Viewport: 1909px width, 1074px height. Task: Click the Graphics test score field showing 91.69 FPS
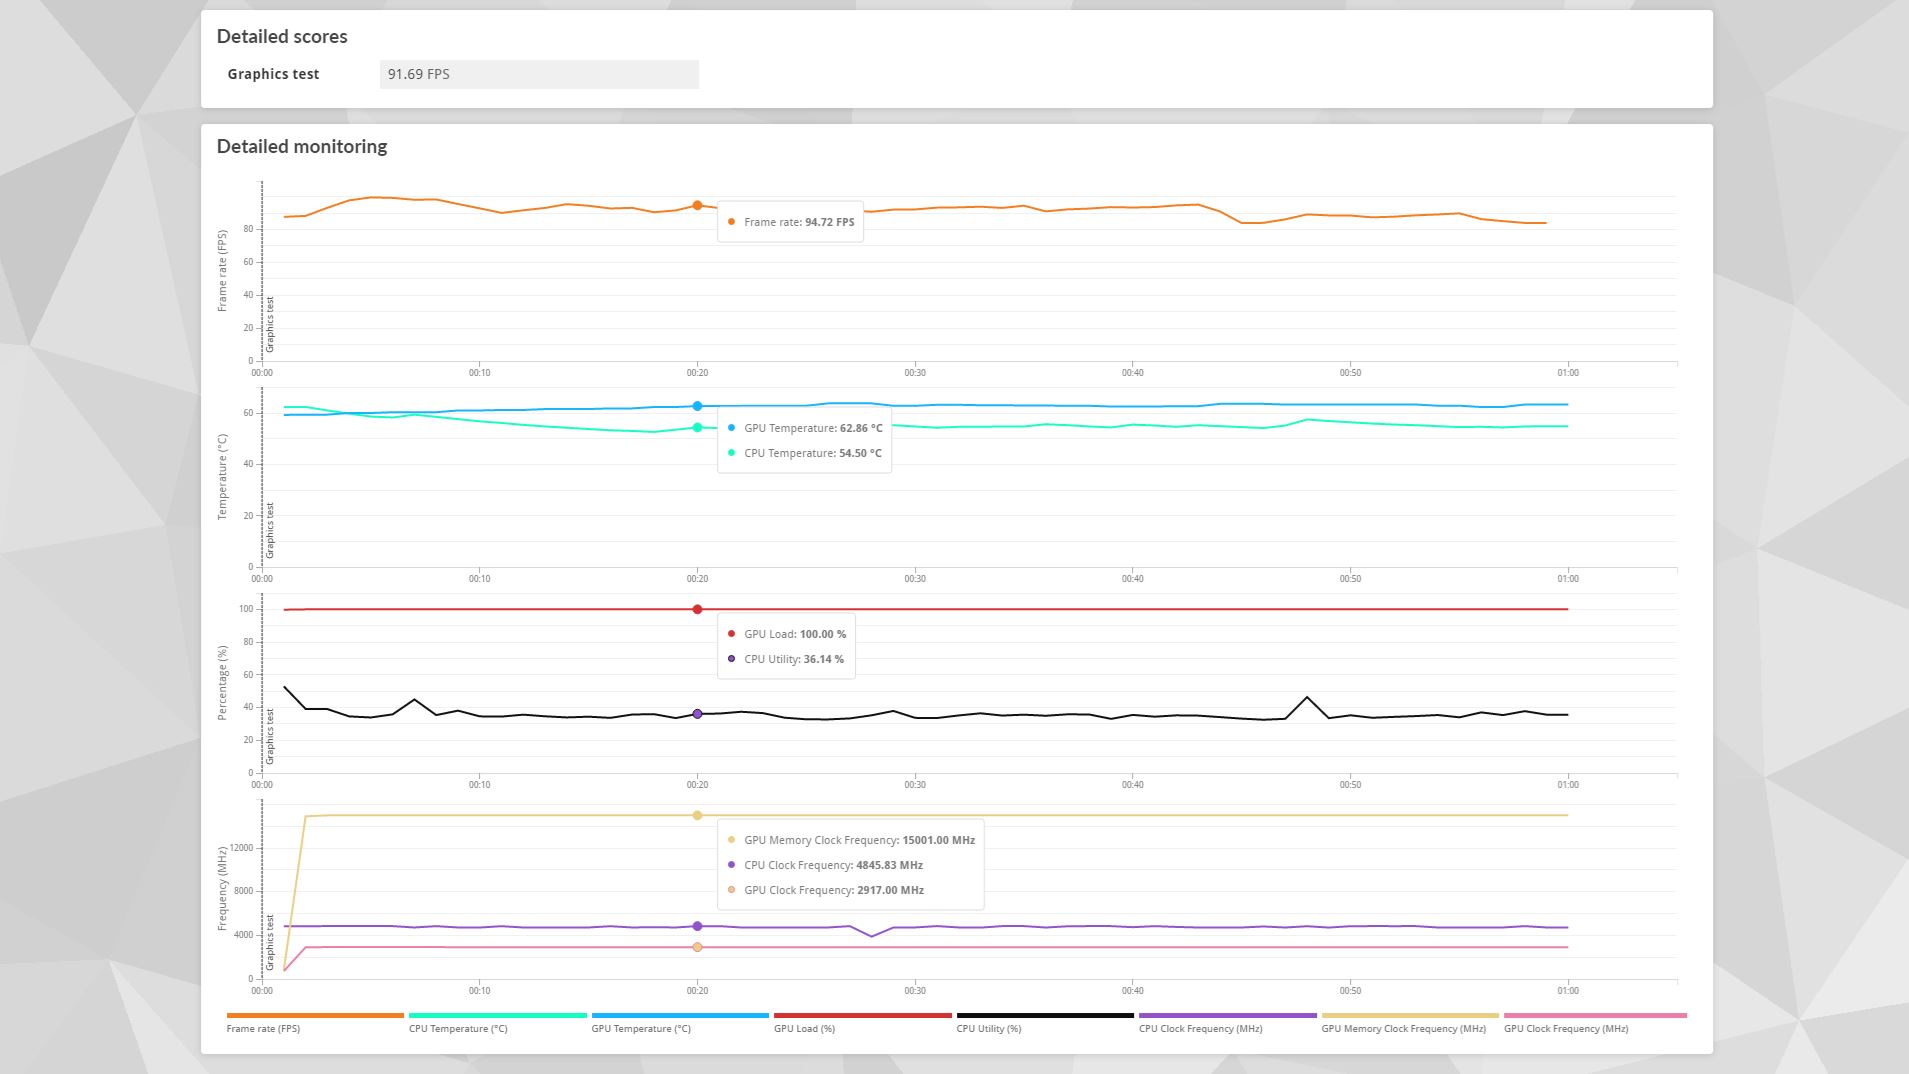click(539, 74)
